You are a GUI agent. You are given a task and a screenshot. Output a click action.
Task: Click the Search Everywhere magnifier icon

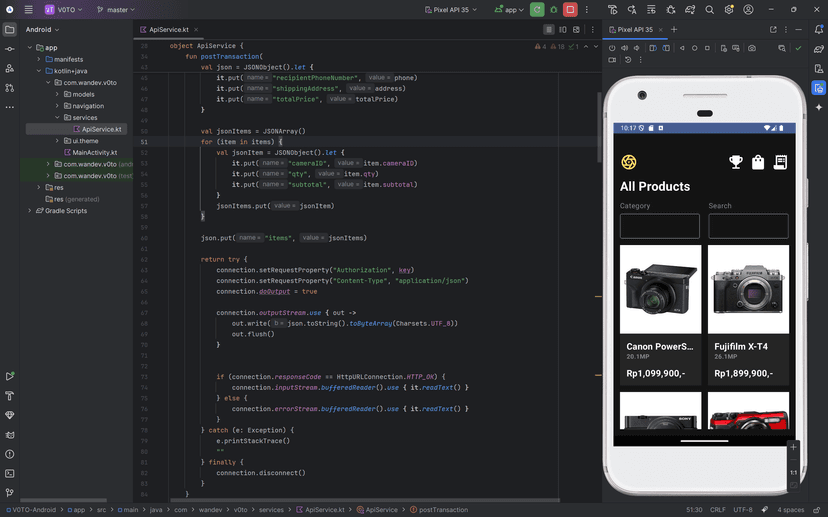click(709, 10)
